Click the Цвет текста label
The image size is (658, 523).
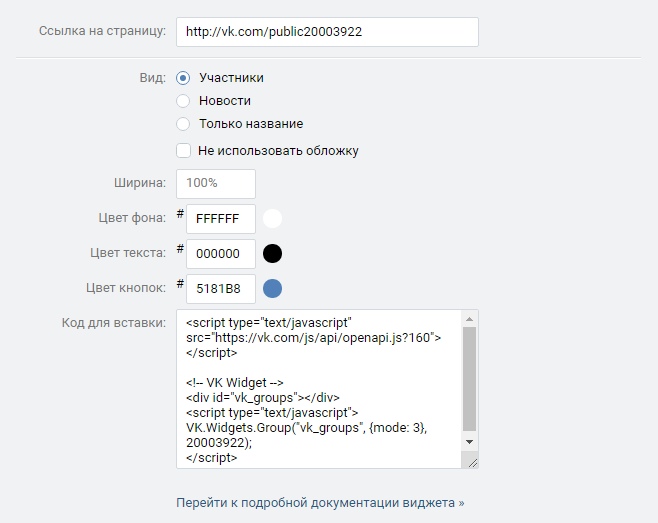click(x=128, y=253)
